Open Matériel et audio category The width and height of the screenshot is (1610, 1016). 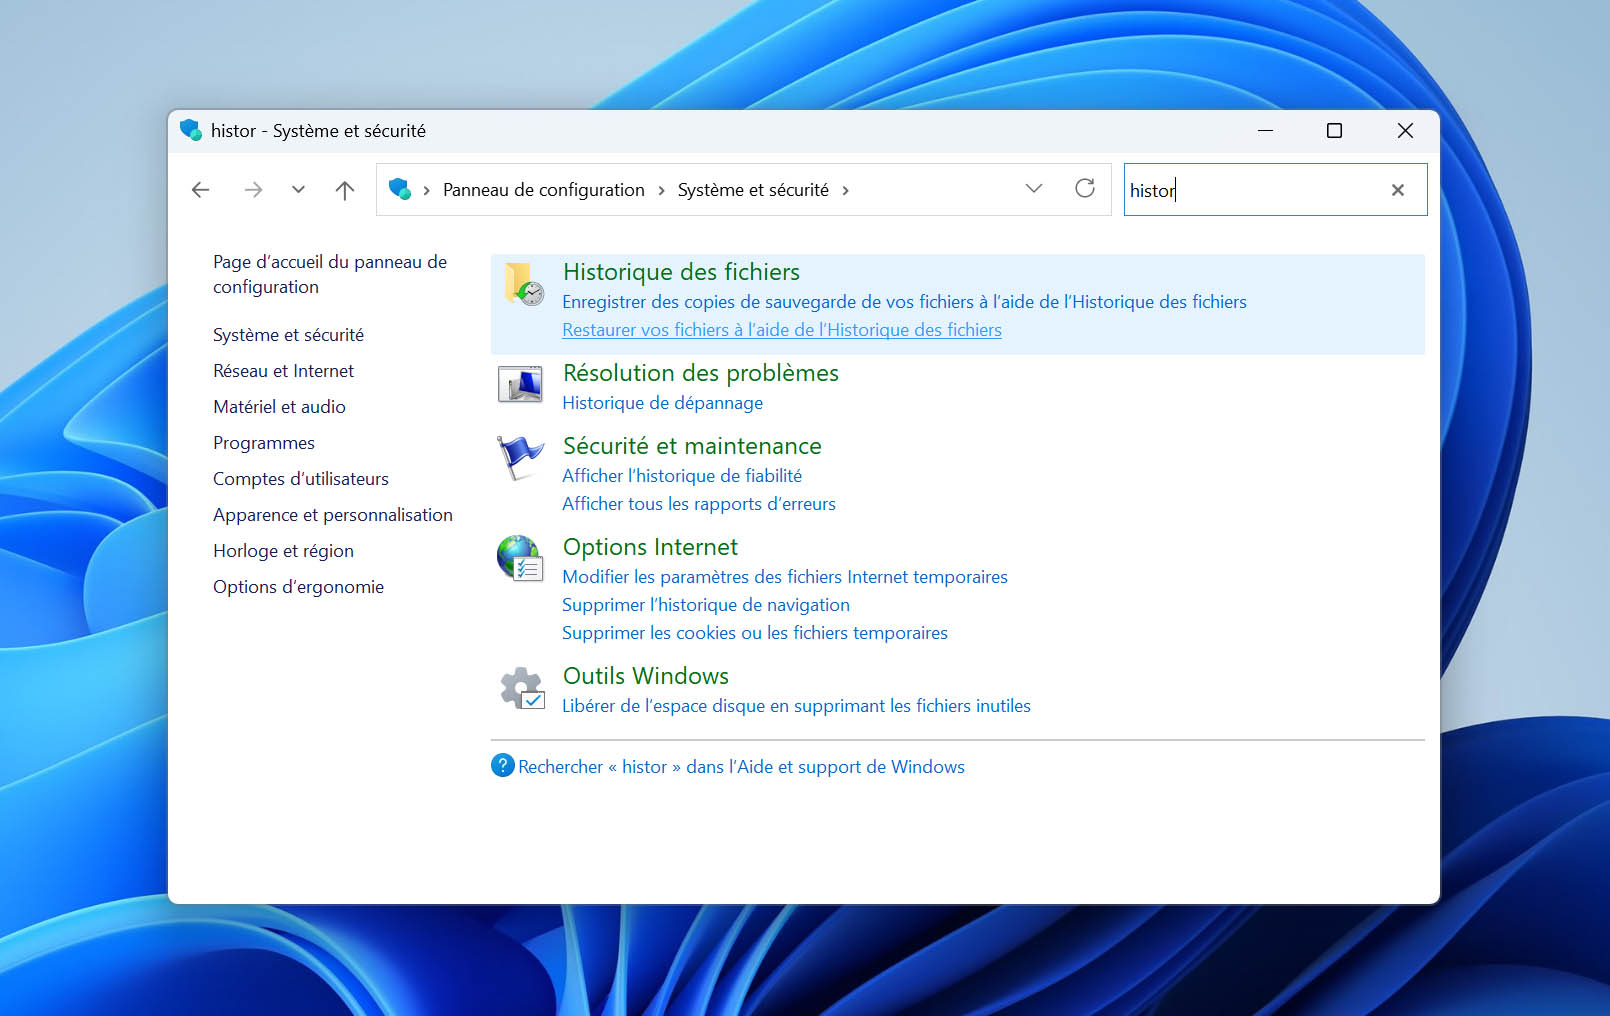279,407
